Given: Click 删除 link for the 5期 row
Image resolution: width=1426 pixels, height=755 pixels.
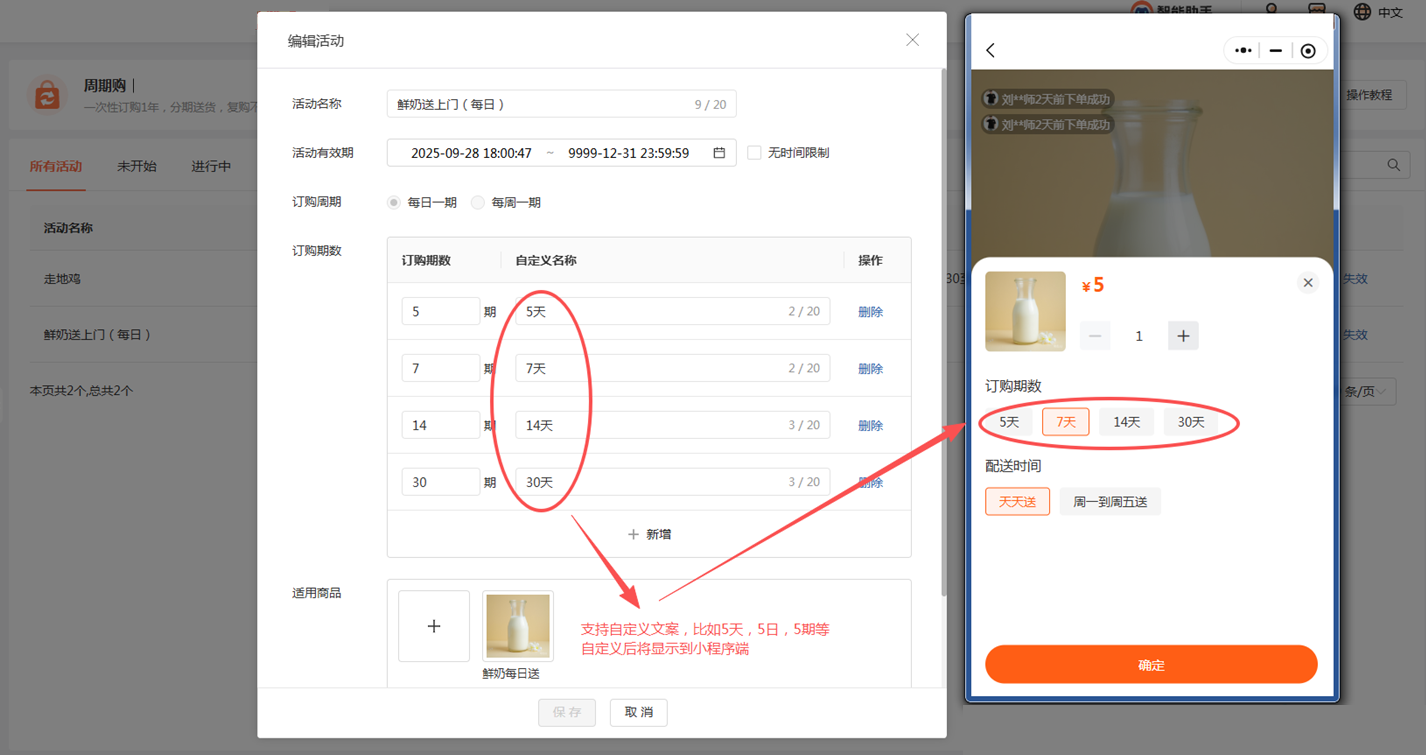Looking at the screenshot, I should click(870, 312).
